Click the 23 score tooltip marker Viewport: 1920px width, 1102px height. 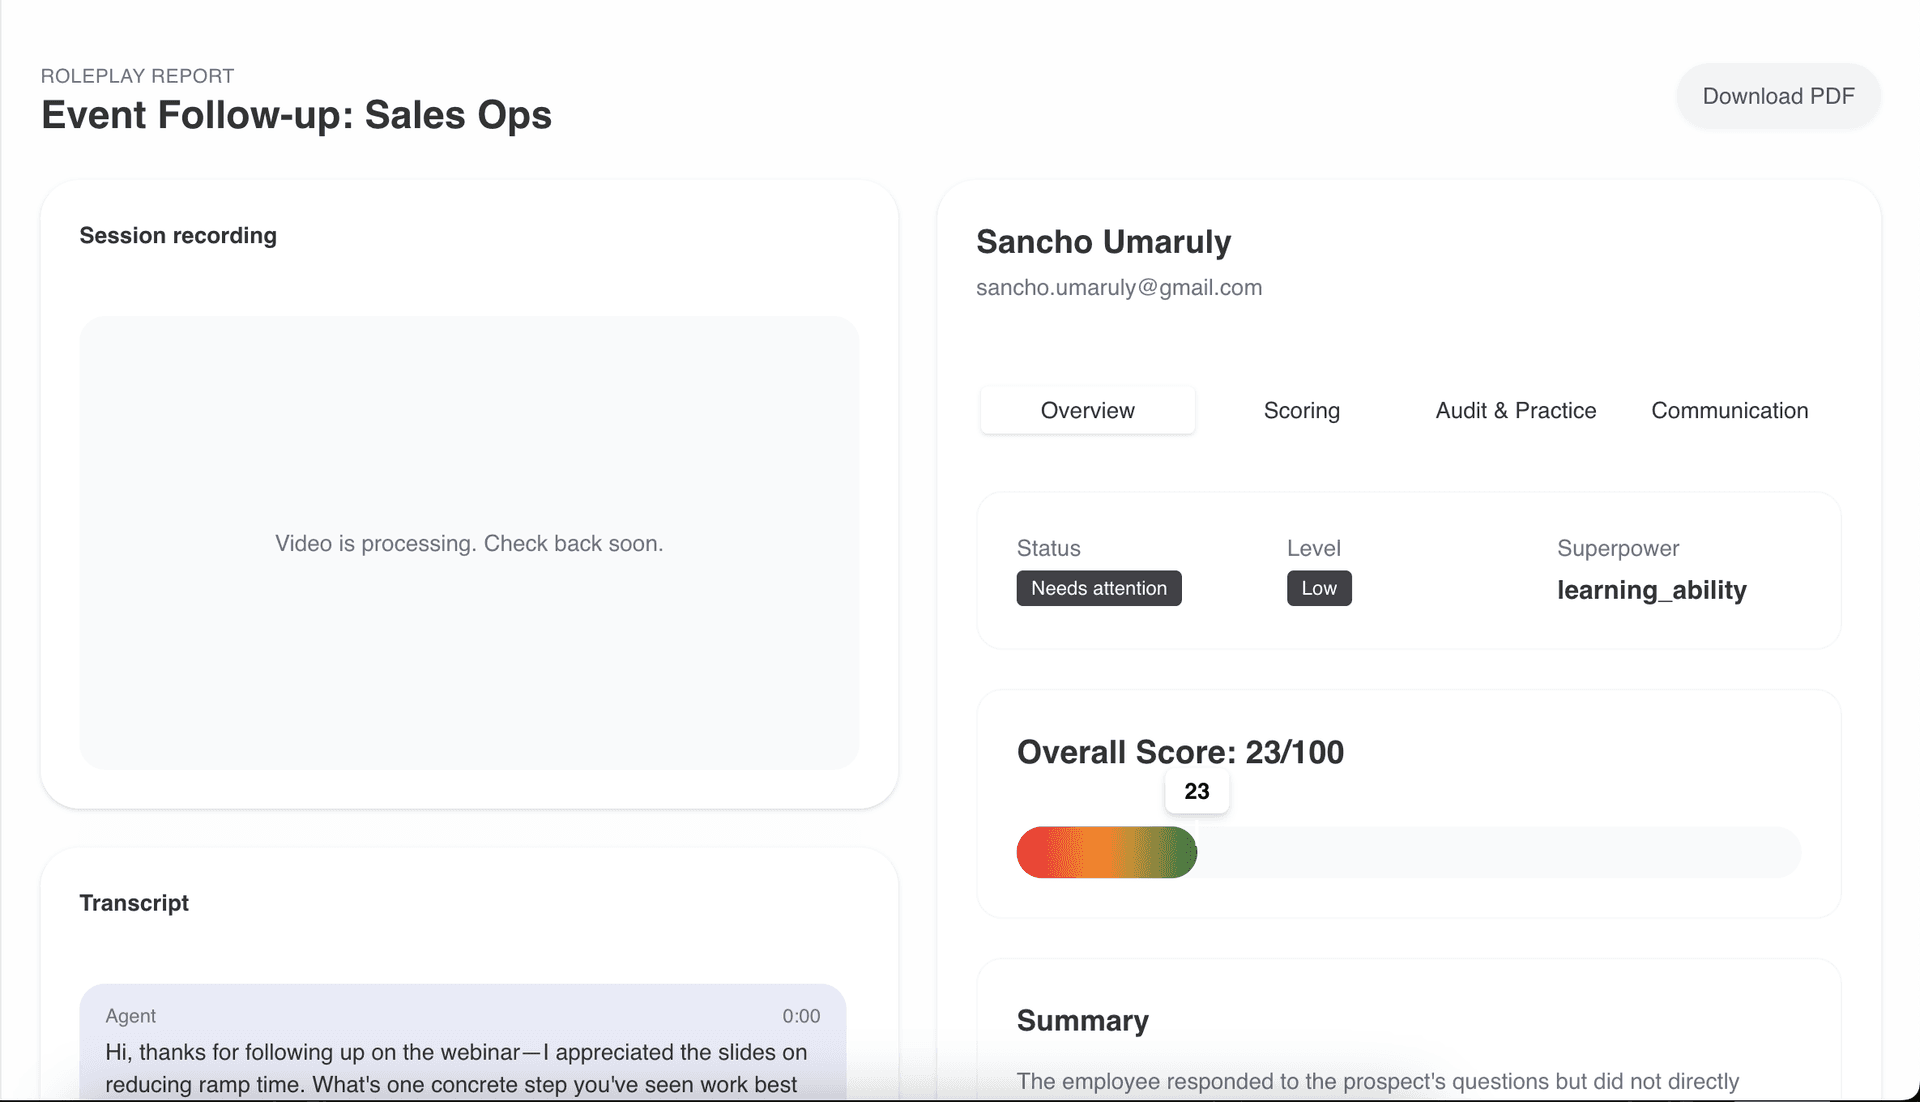coord(1196,791)
